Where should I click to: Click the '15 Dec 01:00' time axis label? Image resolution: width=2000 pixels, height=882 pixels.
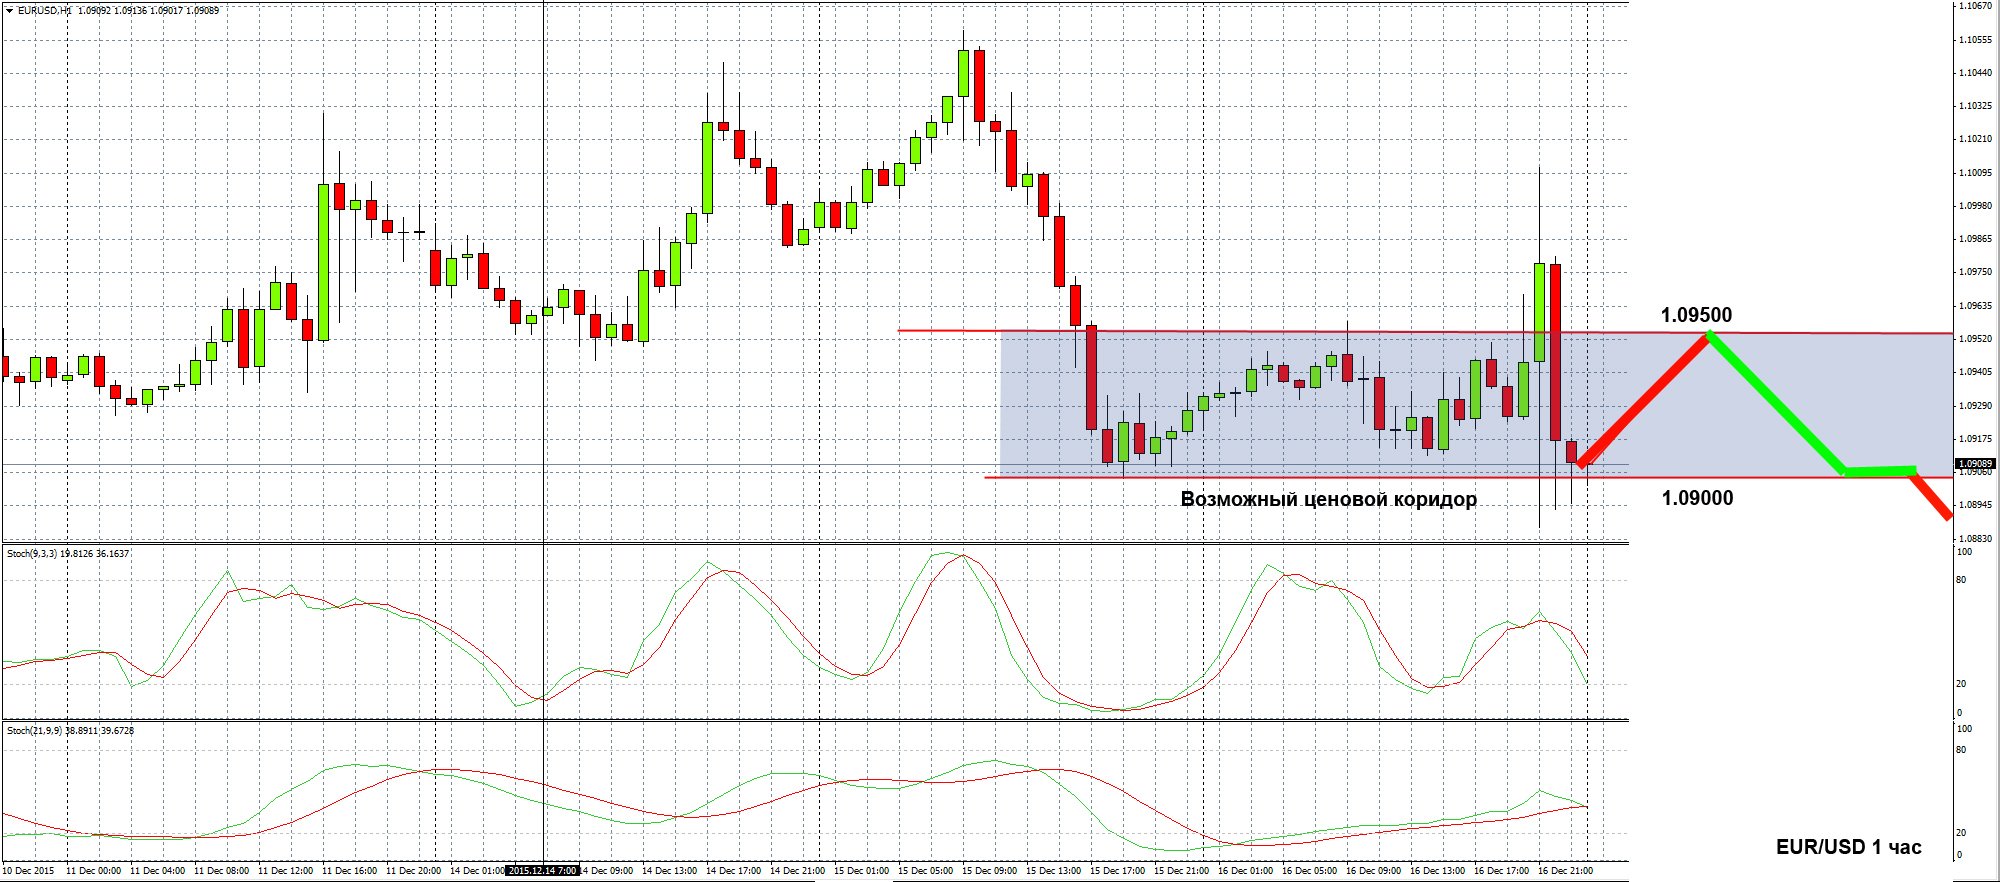[861, 870]
